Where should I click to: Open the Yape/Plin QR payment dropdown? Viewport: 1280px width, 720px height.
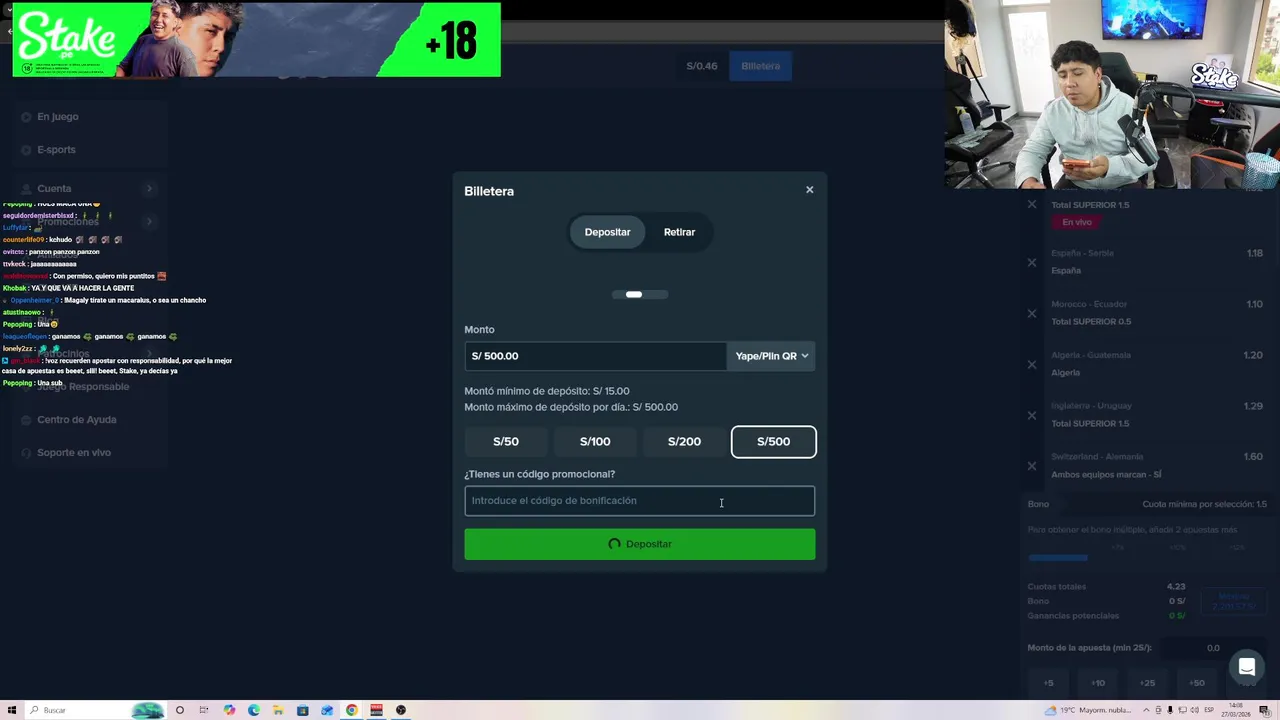click(771, 356)
